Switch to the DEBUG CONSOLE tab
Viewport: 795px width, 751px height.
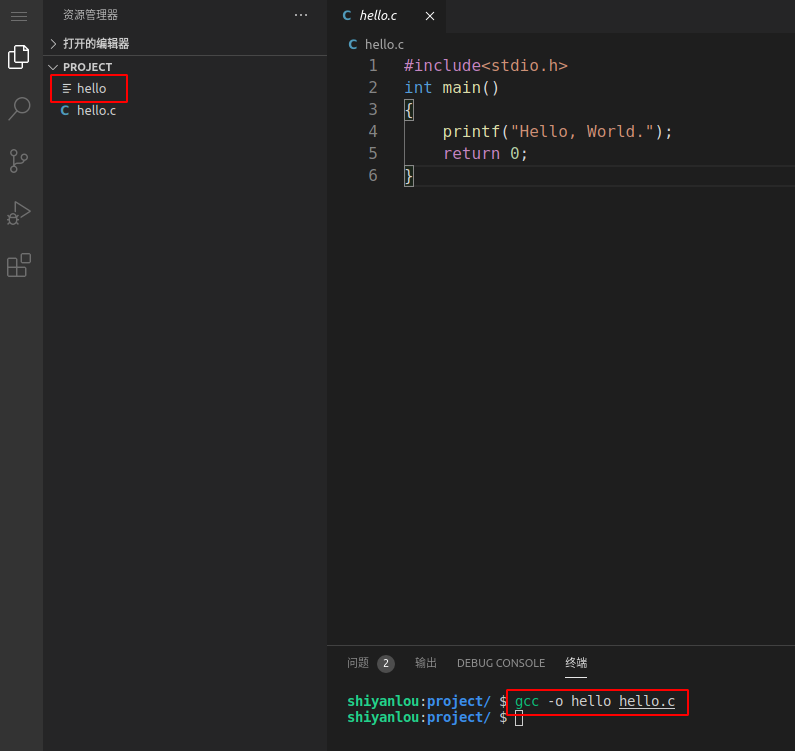(x=501, y=663)
